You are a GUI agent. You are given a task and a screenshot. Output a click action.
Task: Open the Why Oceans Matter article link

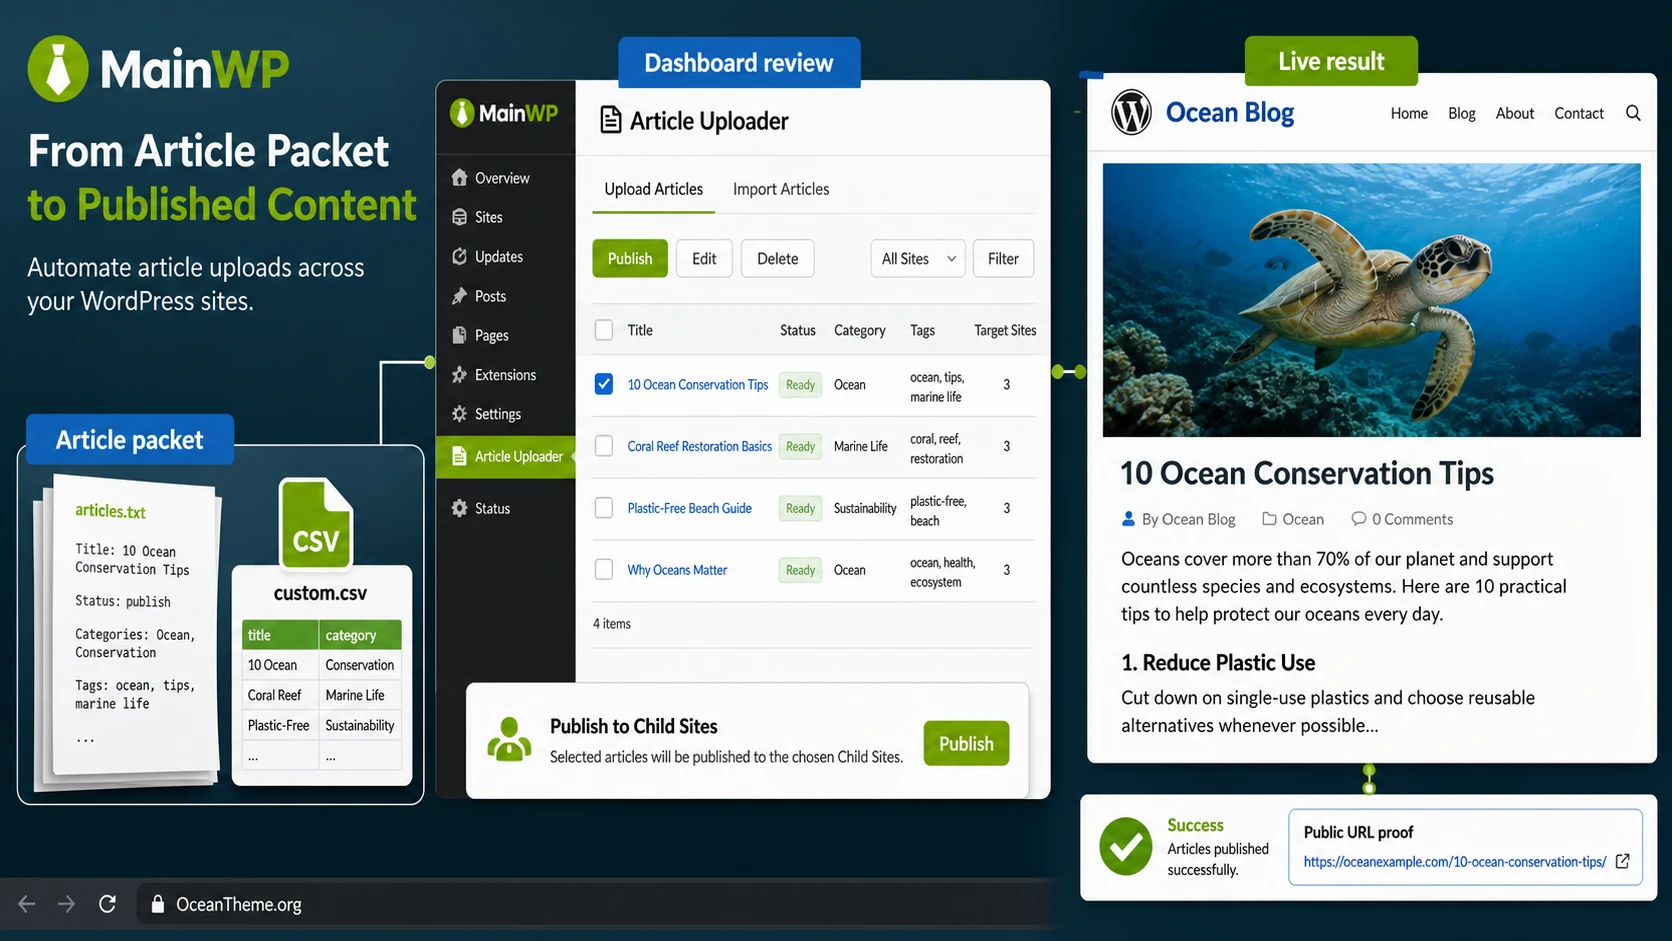677,569
